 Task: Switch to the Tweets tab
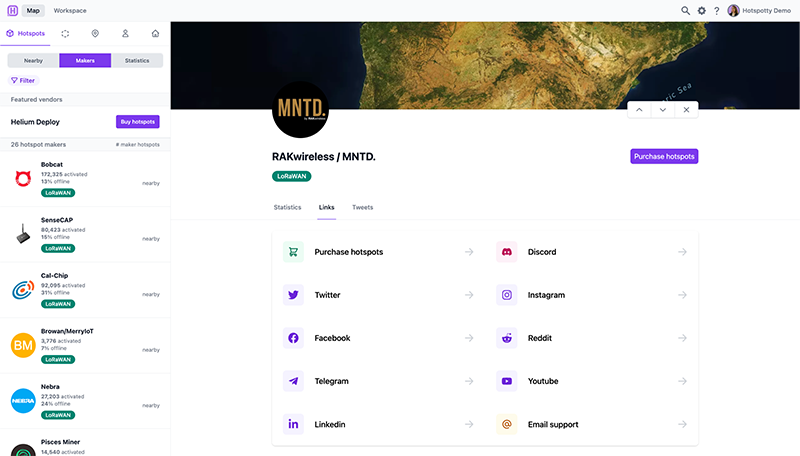(362, 207)
